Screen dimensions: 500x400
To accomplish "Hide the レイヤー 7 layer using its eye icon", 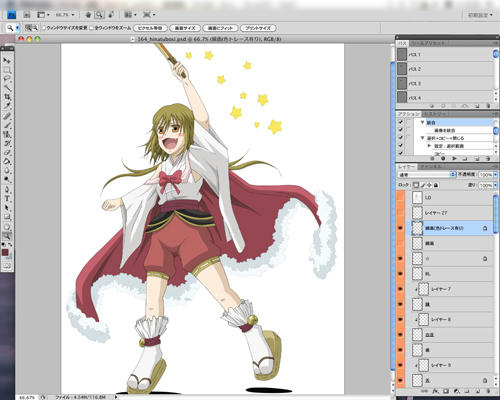I will pos(401,289).
